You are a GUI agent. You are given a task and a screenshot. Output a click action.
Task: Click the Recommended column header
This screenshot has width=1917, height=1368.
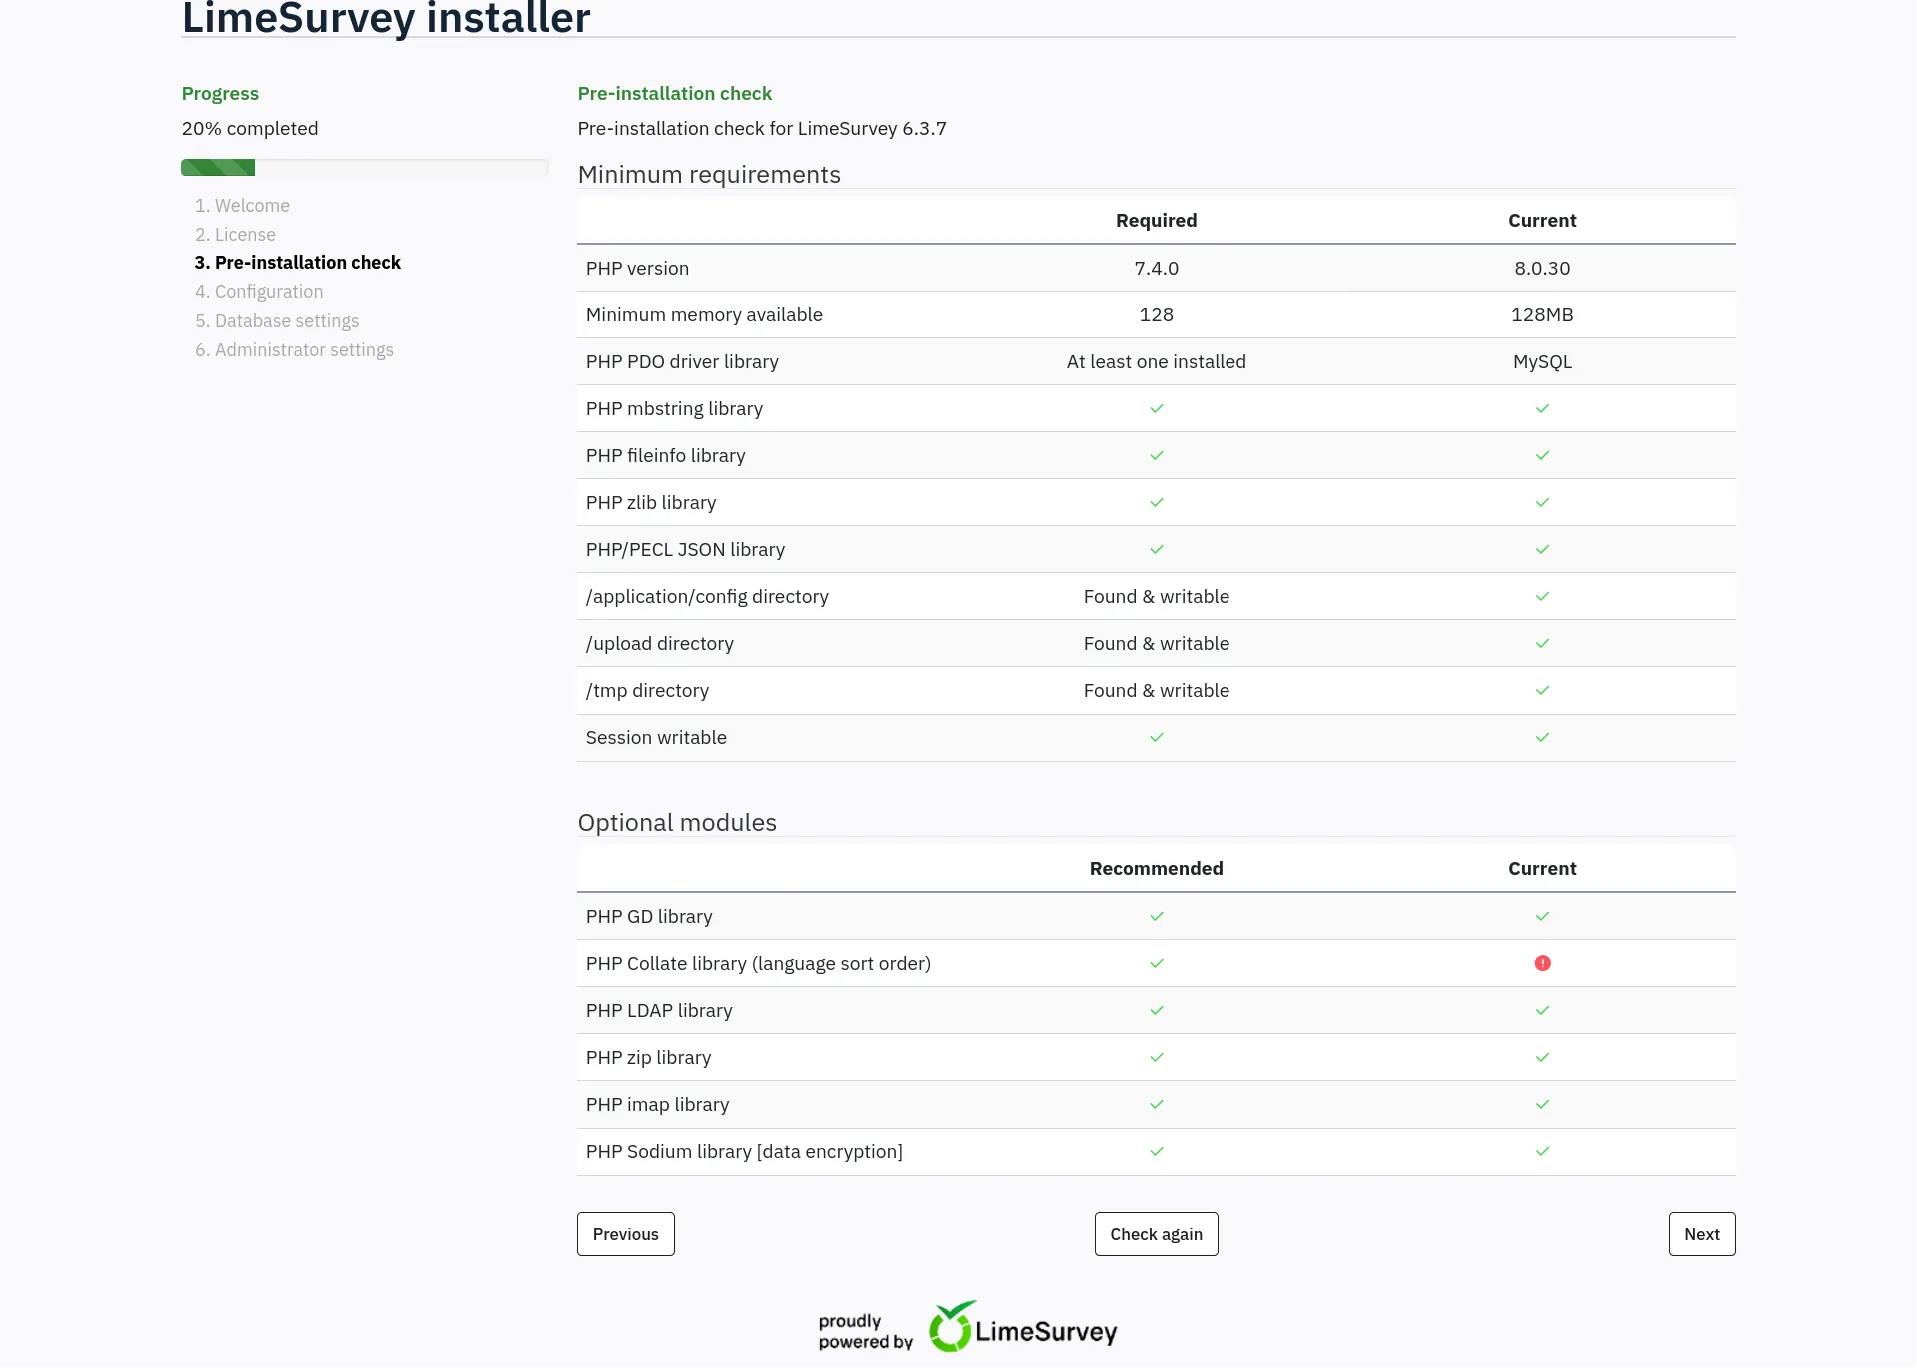tap(1156, 868)
